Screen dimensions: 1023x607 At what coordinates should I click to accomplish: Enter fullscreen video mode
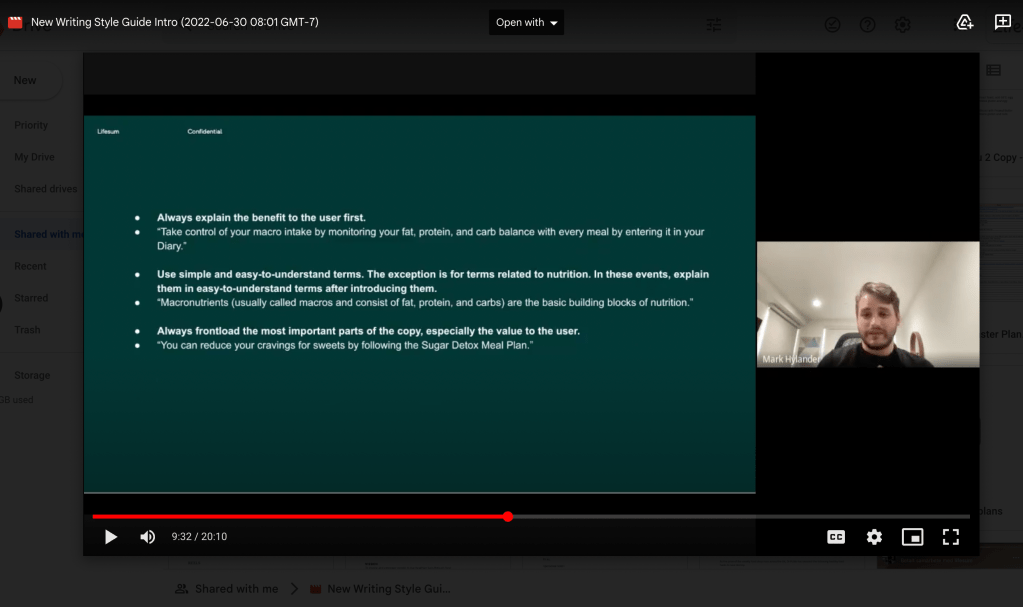click(x=950, y=537)
